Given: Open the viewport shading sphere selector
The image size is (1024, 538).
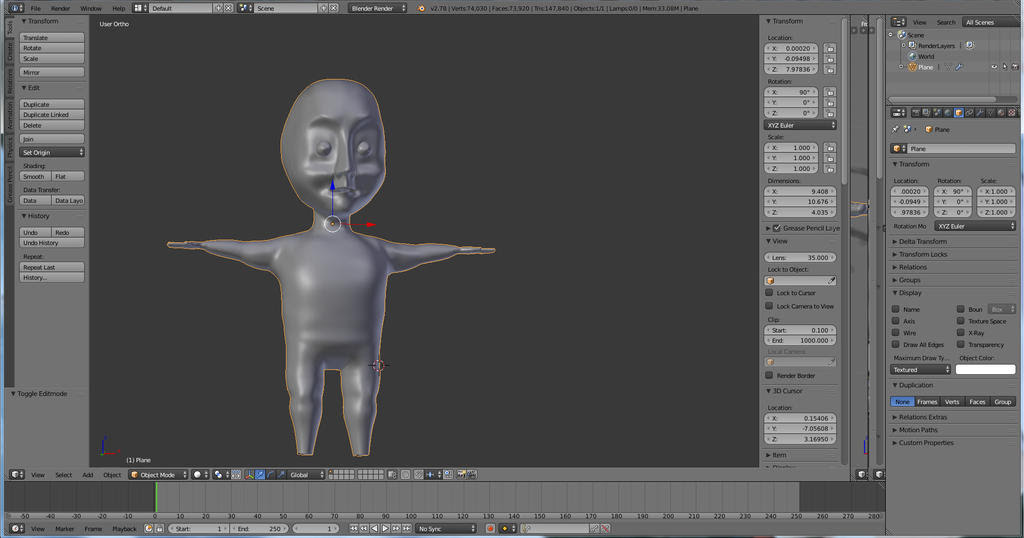Looking at the screenshot, I should pyautogui.click(x=200, y=475).
